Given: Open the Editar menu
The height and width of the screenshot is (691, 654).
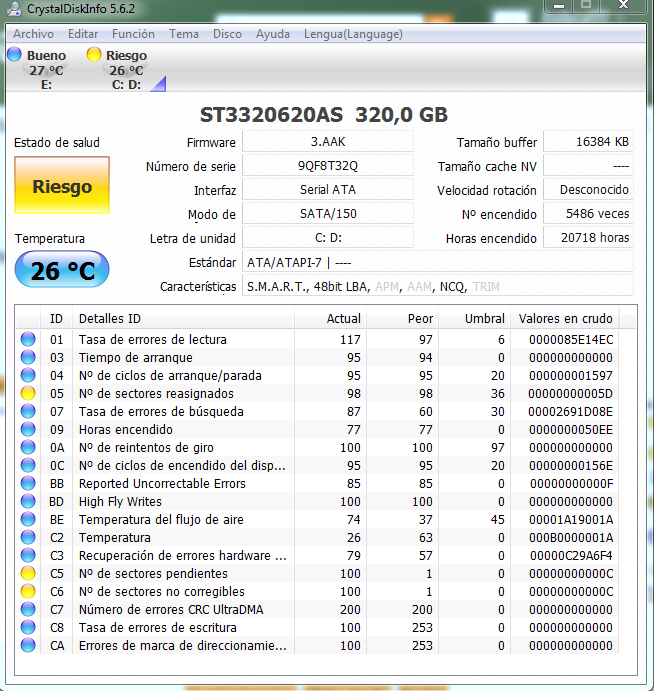Looking at the screenshot, I should 83,34.
